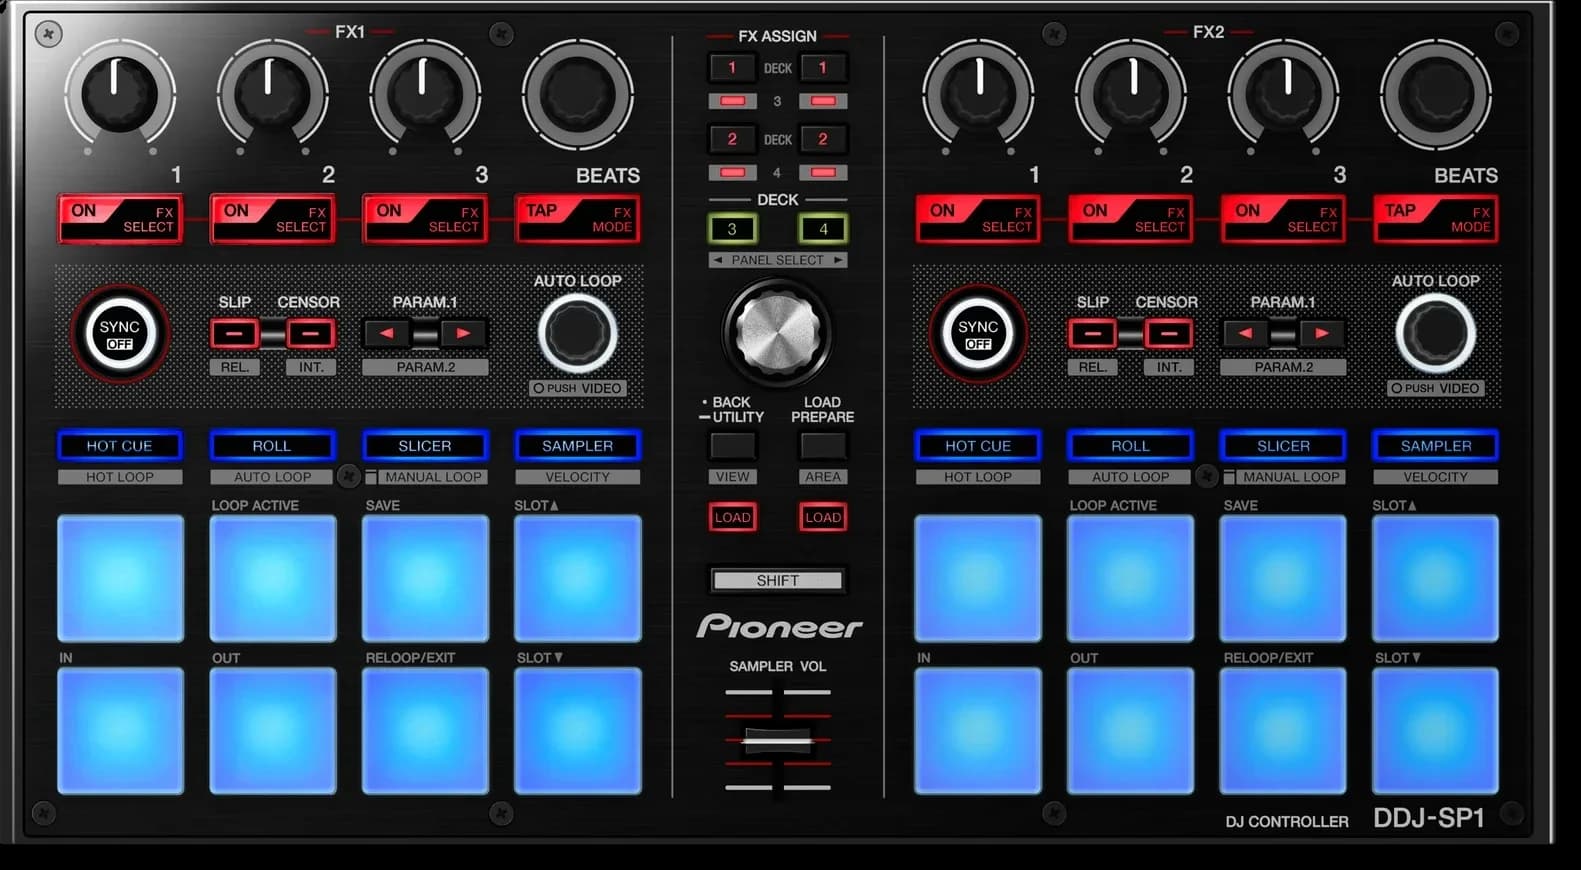This screenshot has height=870, width=1581.
Task: Click the LOAD PREPARE button
Action: (823, 446)
